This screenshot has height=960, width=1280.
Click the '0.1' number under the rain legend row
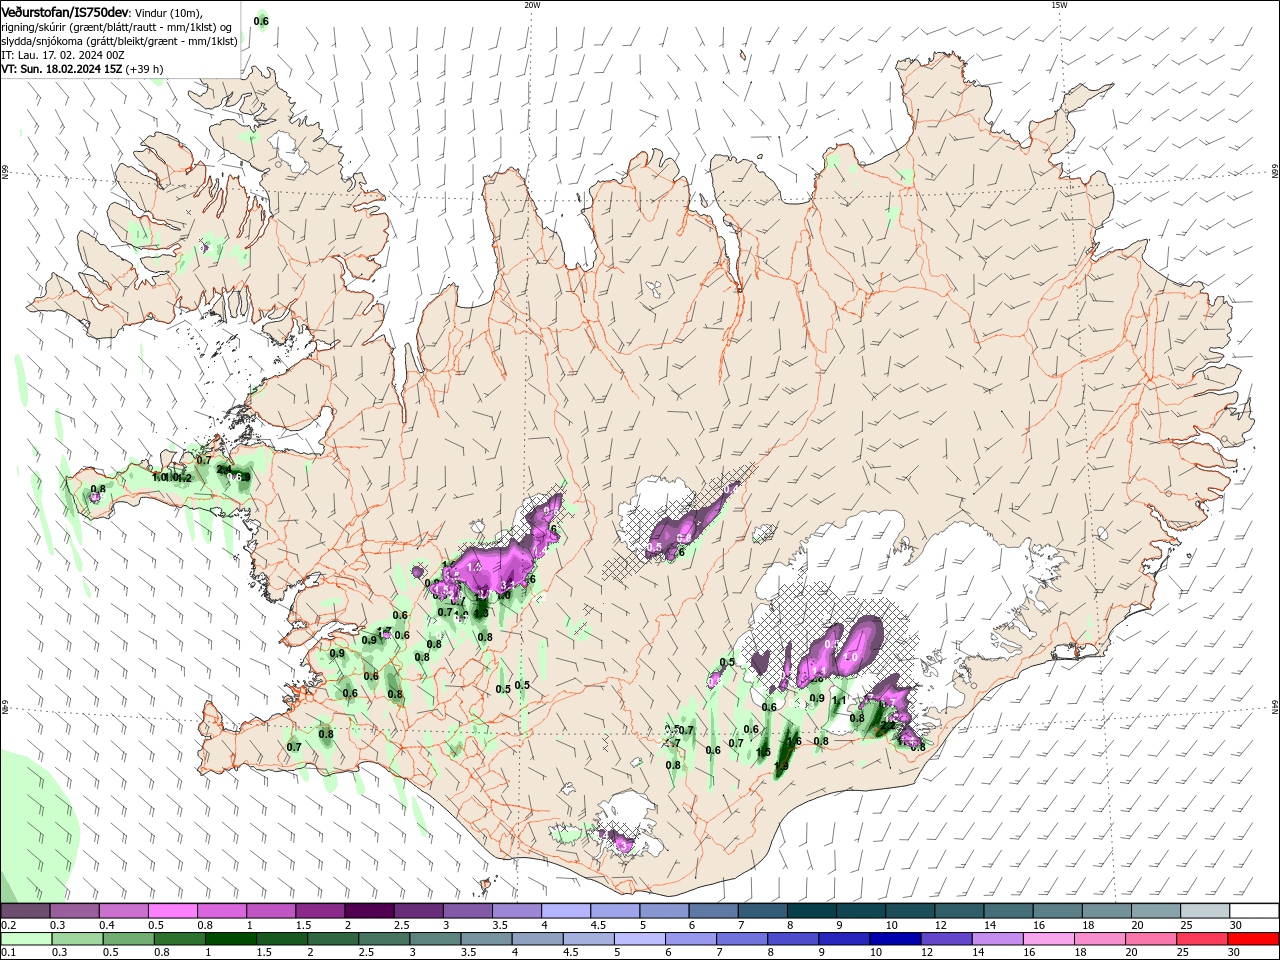coord(8,953)
